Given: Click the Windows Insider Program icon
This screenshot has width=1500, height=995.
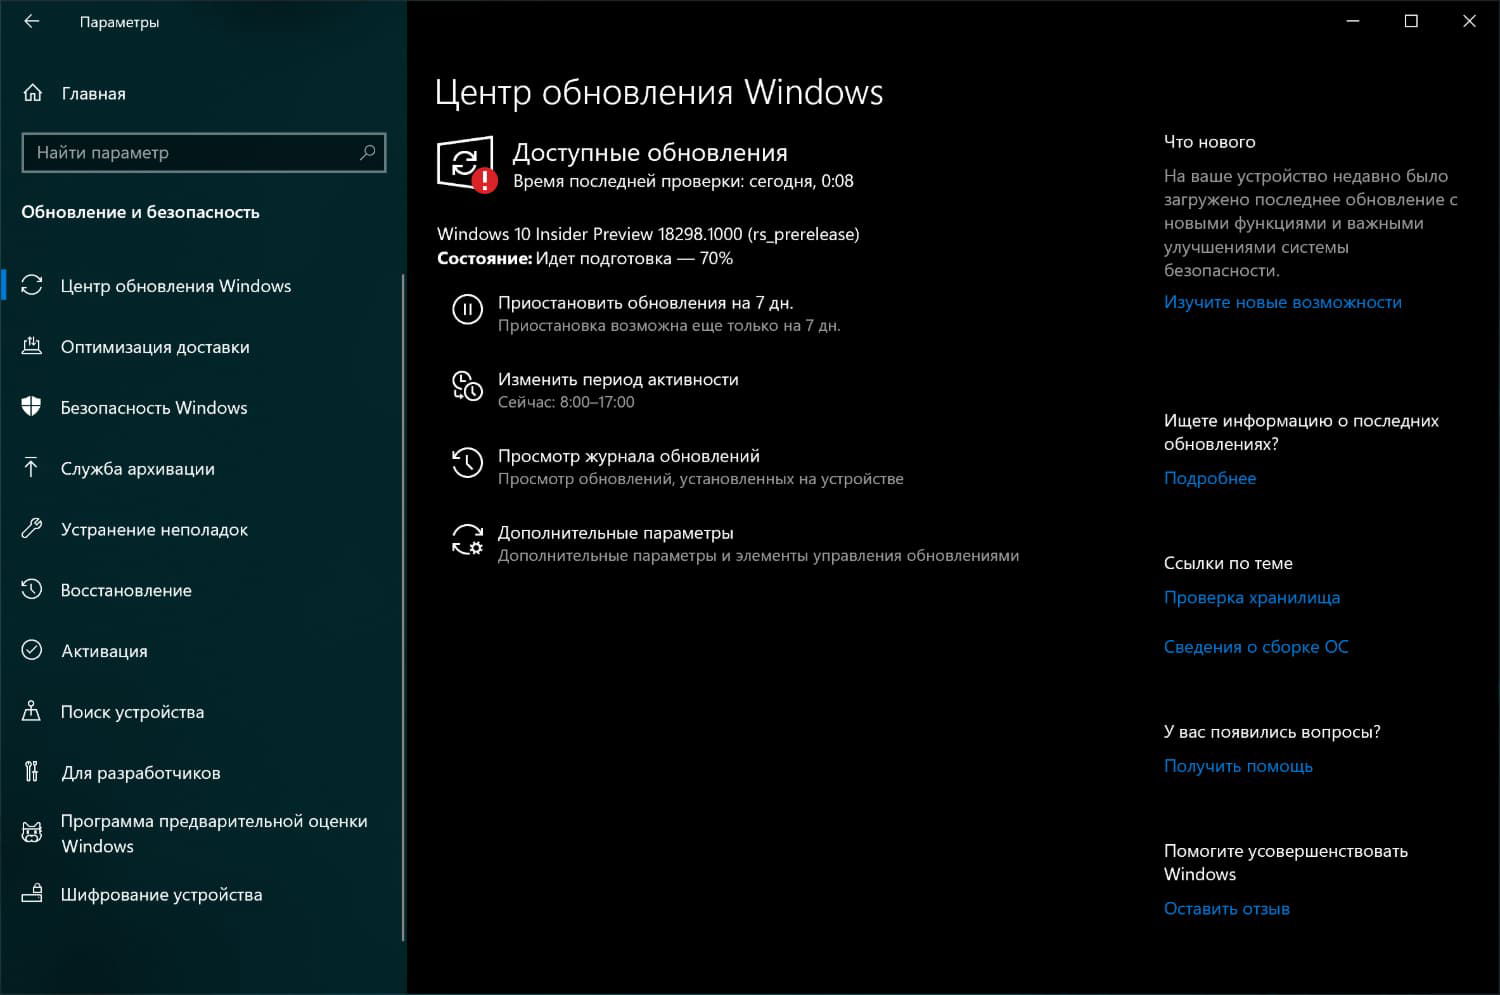Looking at the screenshot, I should tap(32, 832).
